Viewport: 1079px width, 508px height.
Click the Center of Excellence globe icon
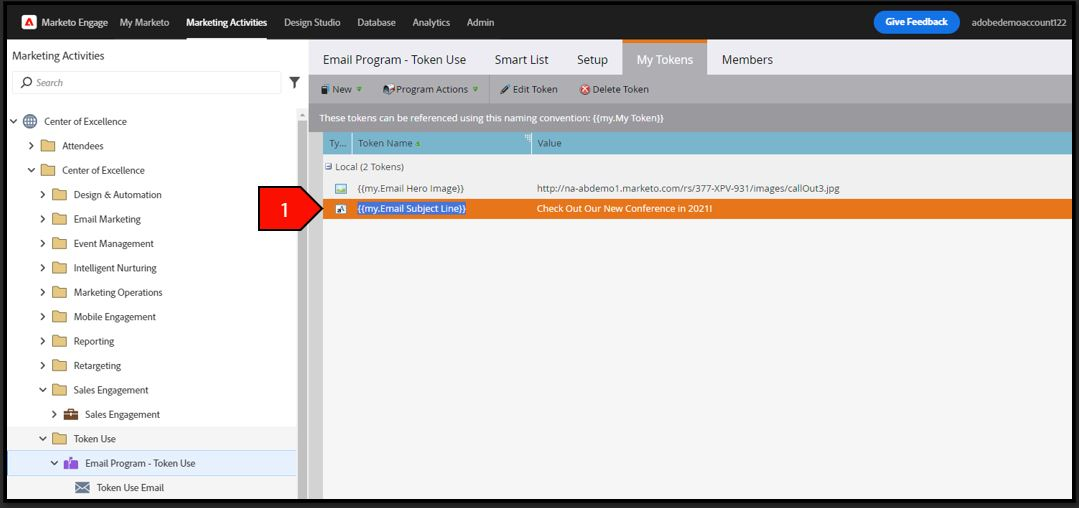tap(30, 122)
